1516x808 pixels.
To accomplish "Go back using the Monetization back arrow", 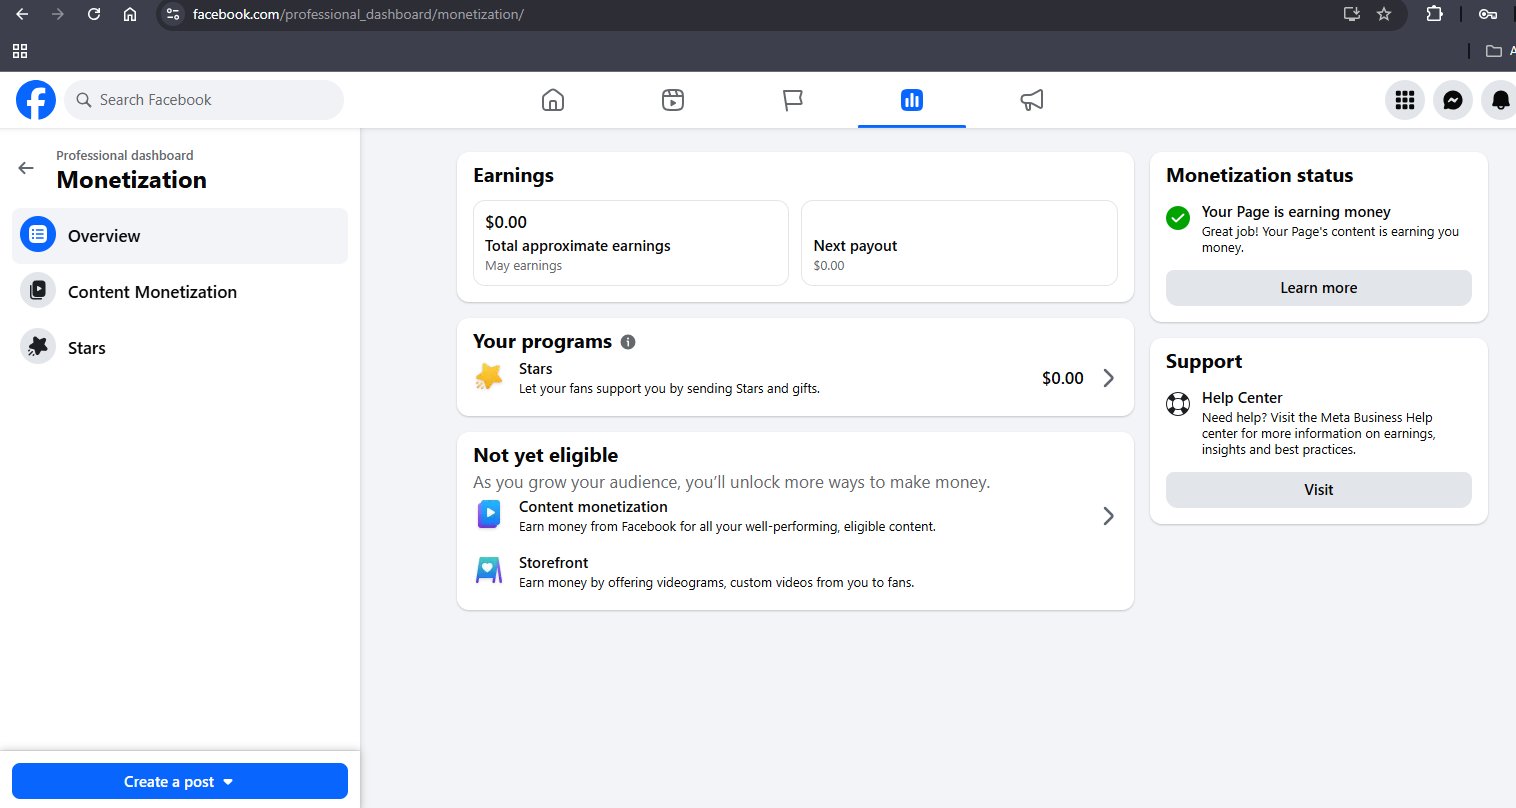I will pos(26,168).
